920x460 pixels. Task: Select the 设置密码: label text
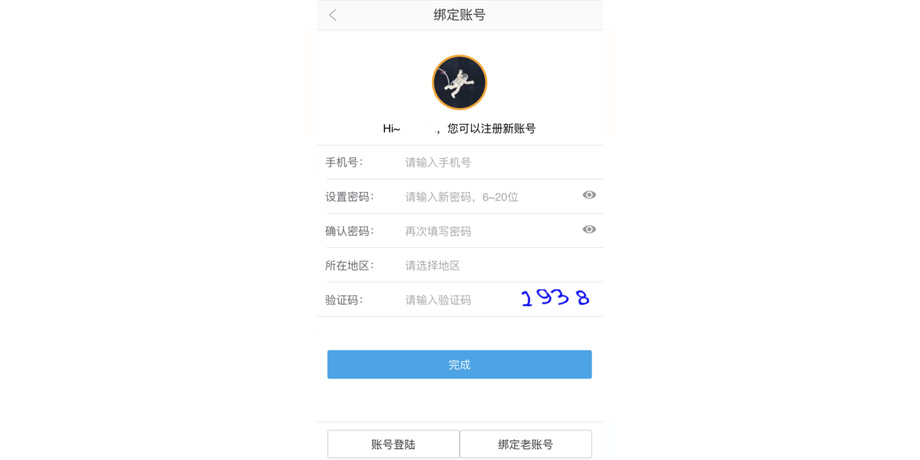tap(350, 197)
